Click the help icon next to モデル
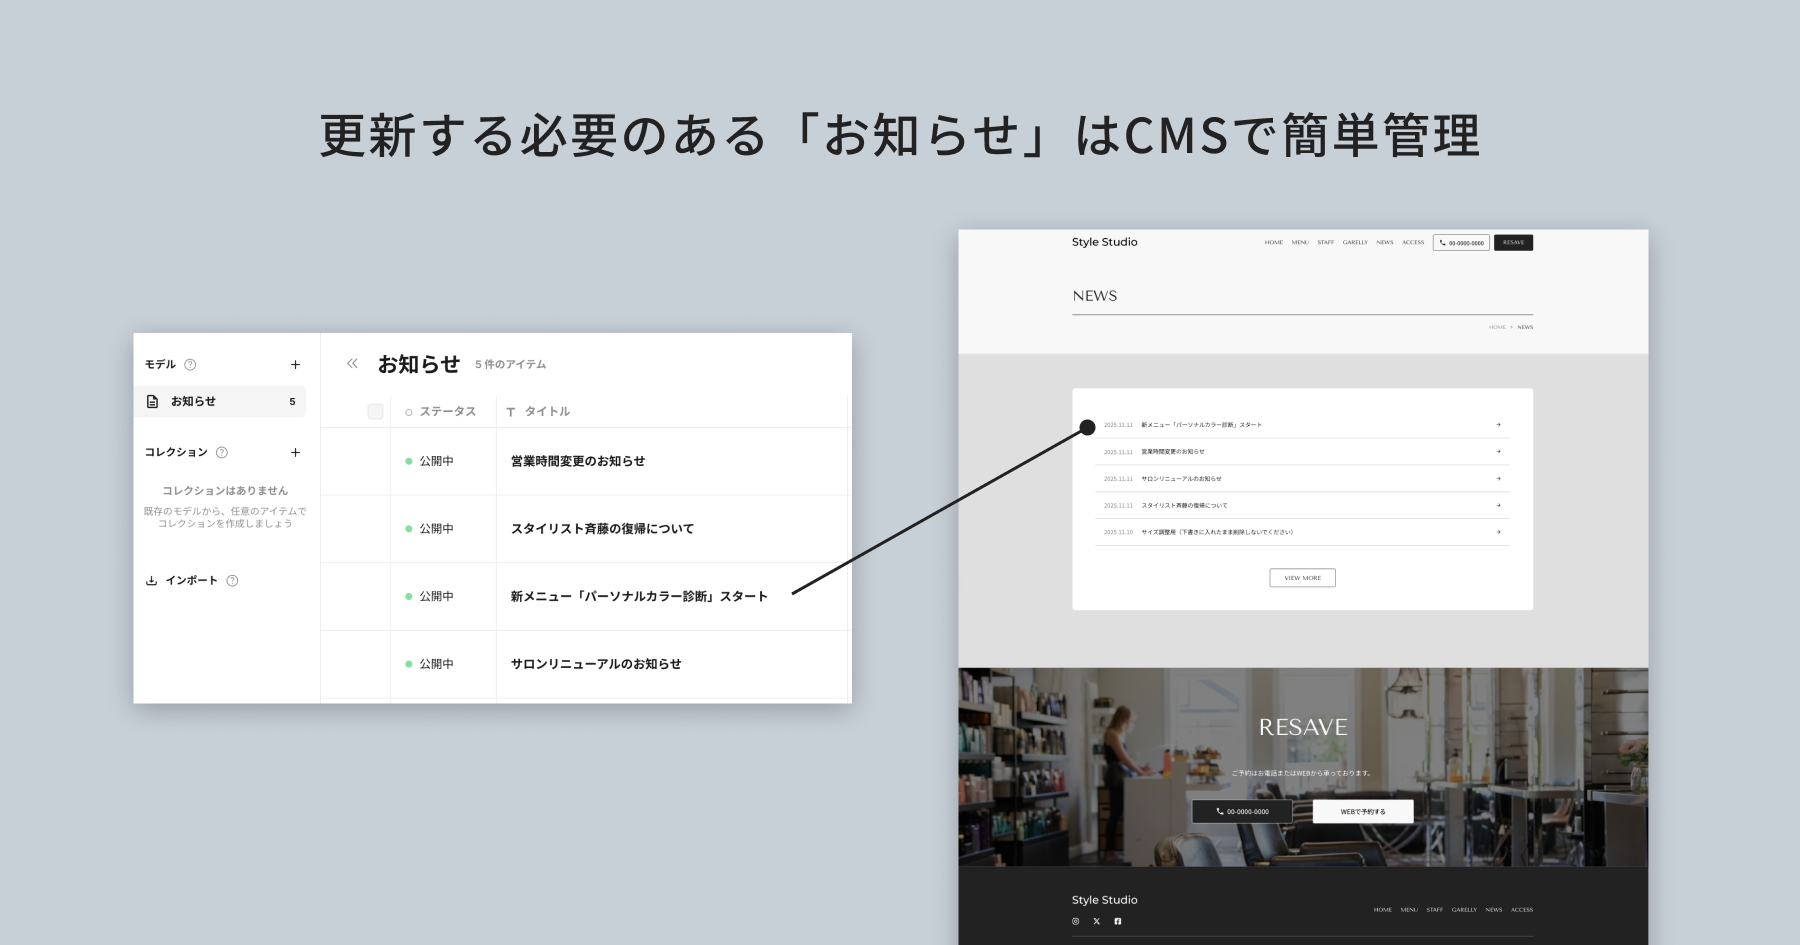This screenshot has height=945, width=1800. point(190,364)
